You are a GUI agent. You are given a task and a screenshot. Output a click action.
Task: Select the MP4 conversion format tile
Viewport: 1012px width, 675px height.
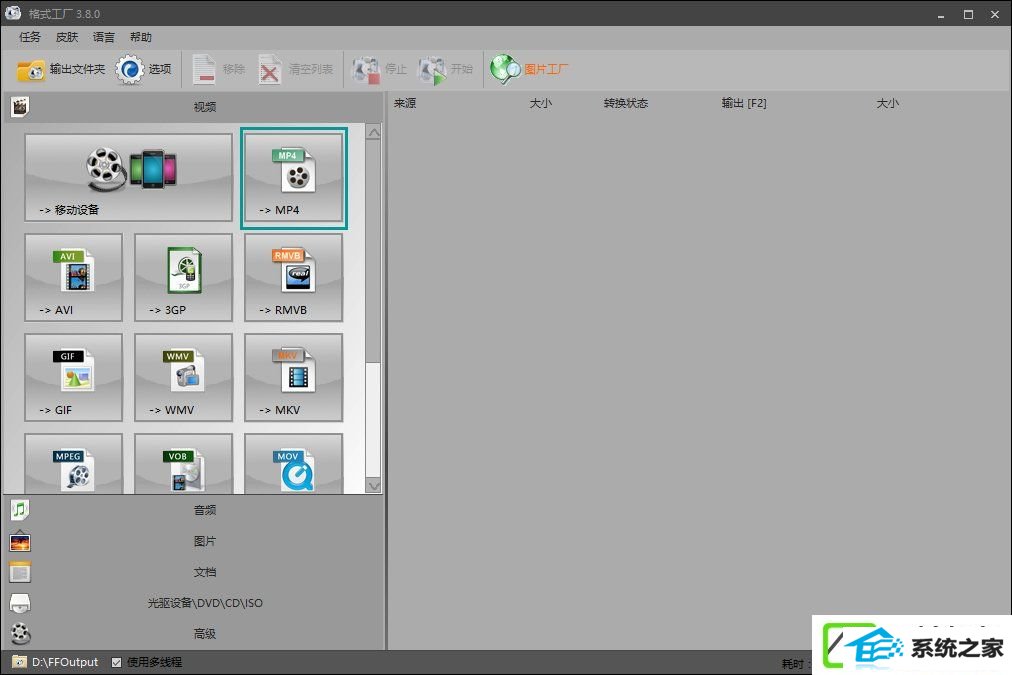pos(294,178)
